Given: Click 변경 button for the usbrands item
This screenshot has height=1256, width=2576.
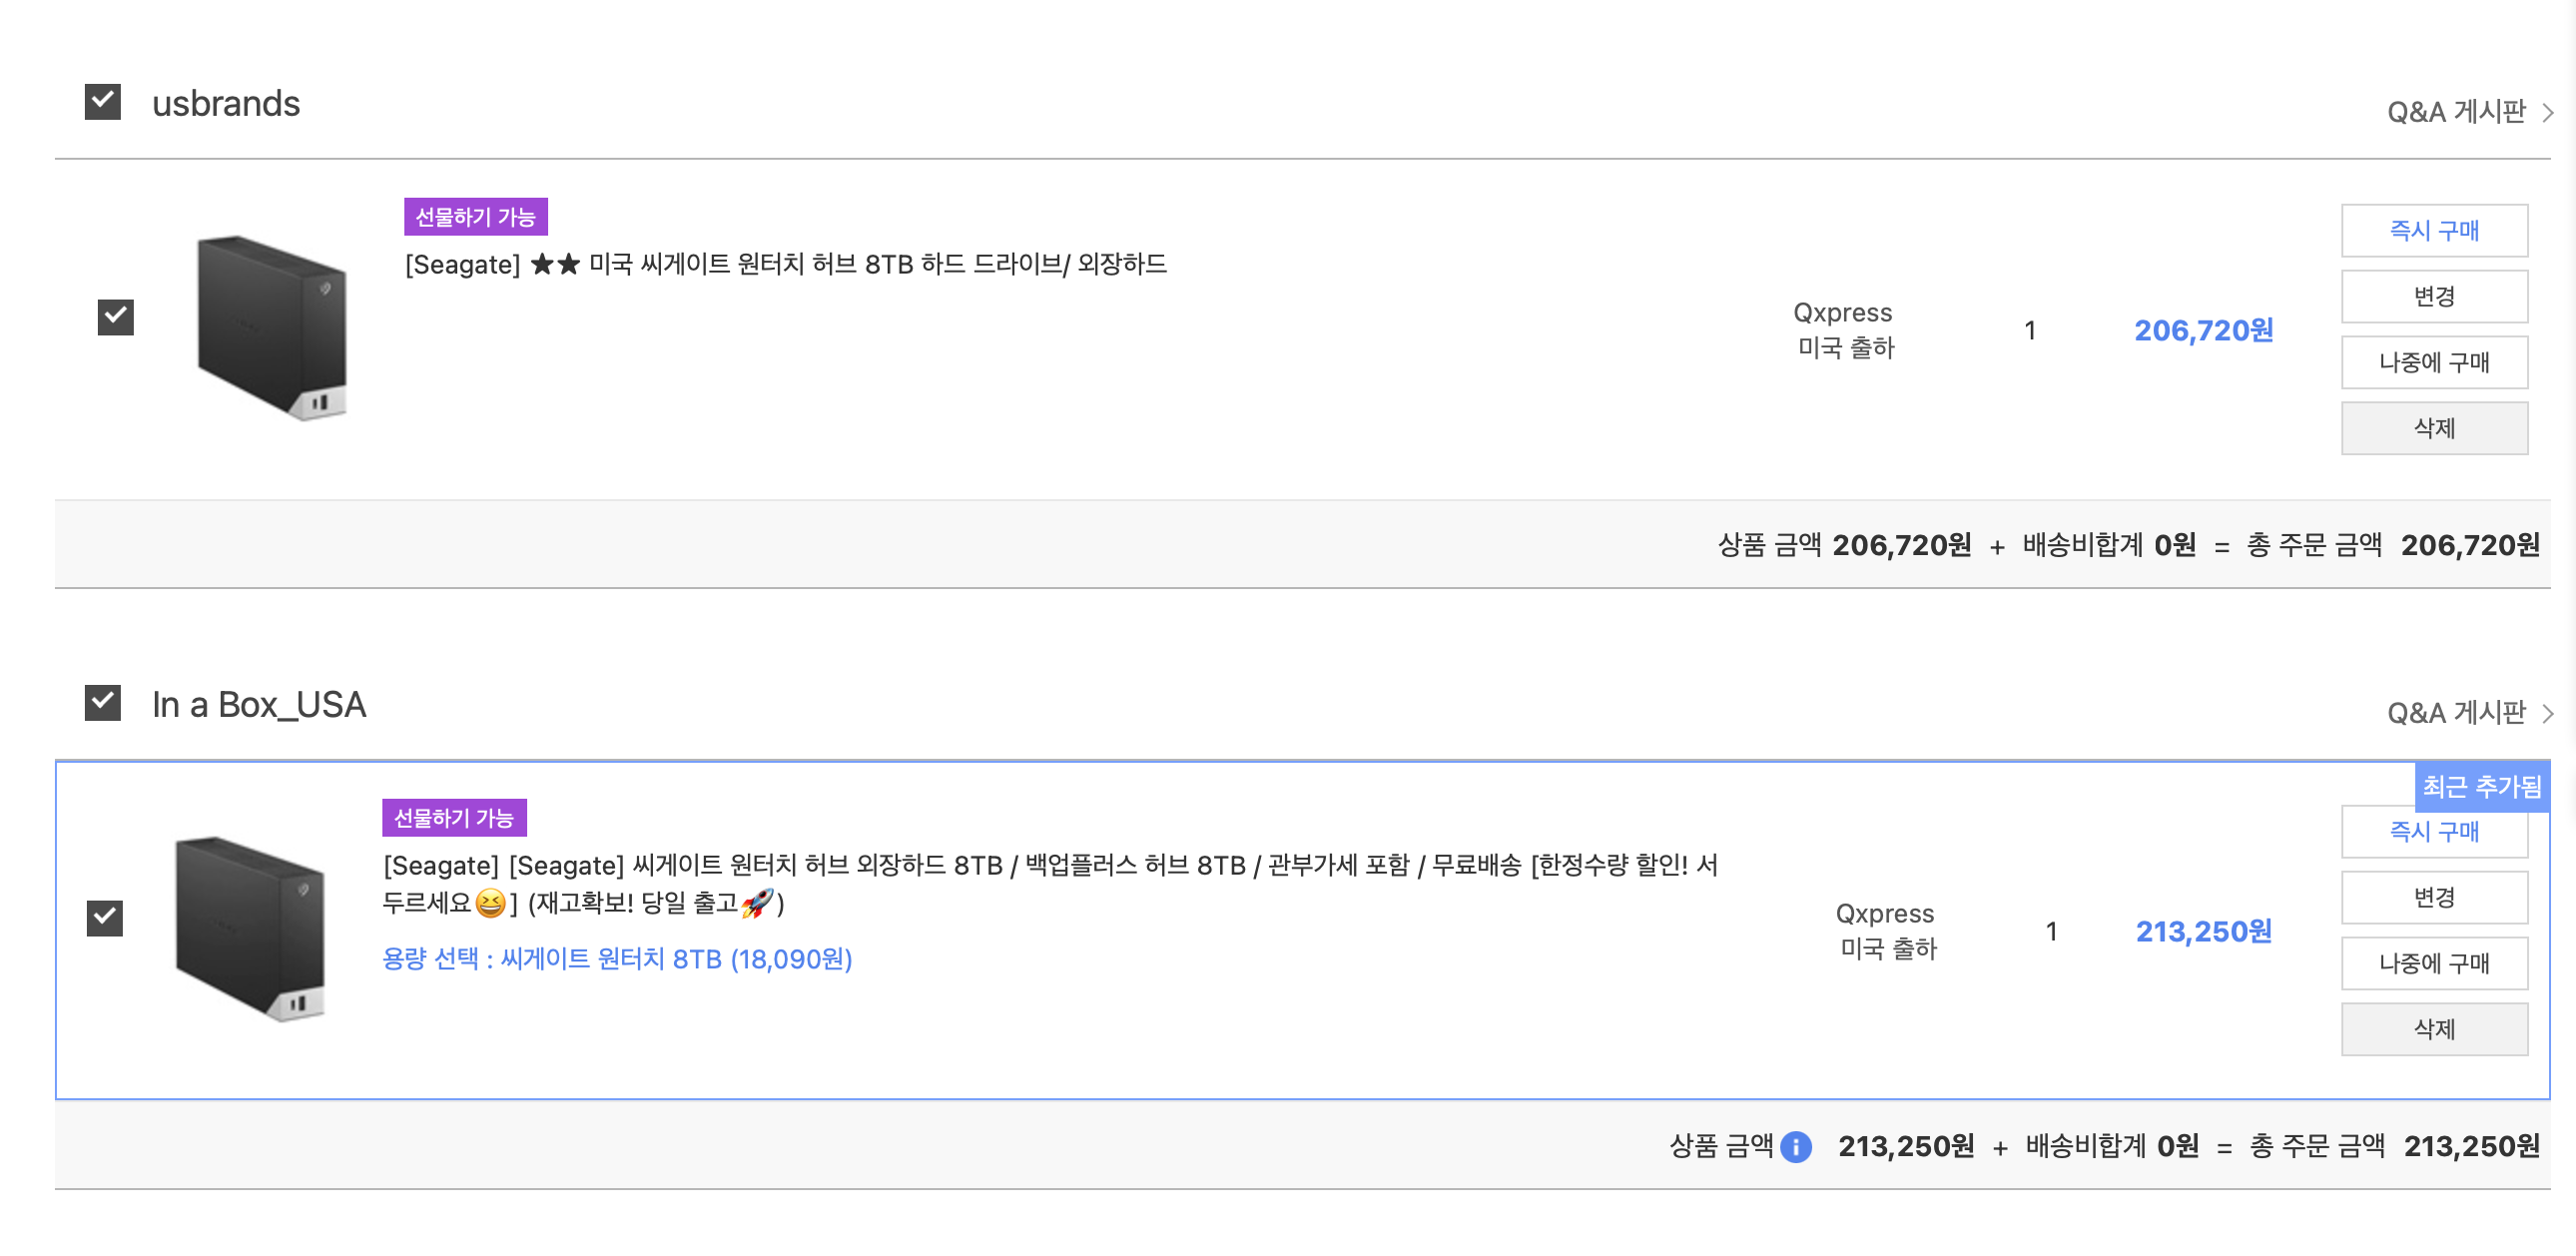Looking at the screenshot, I should pos(2433,297).
